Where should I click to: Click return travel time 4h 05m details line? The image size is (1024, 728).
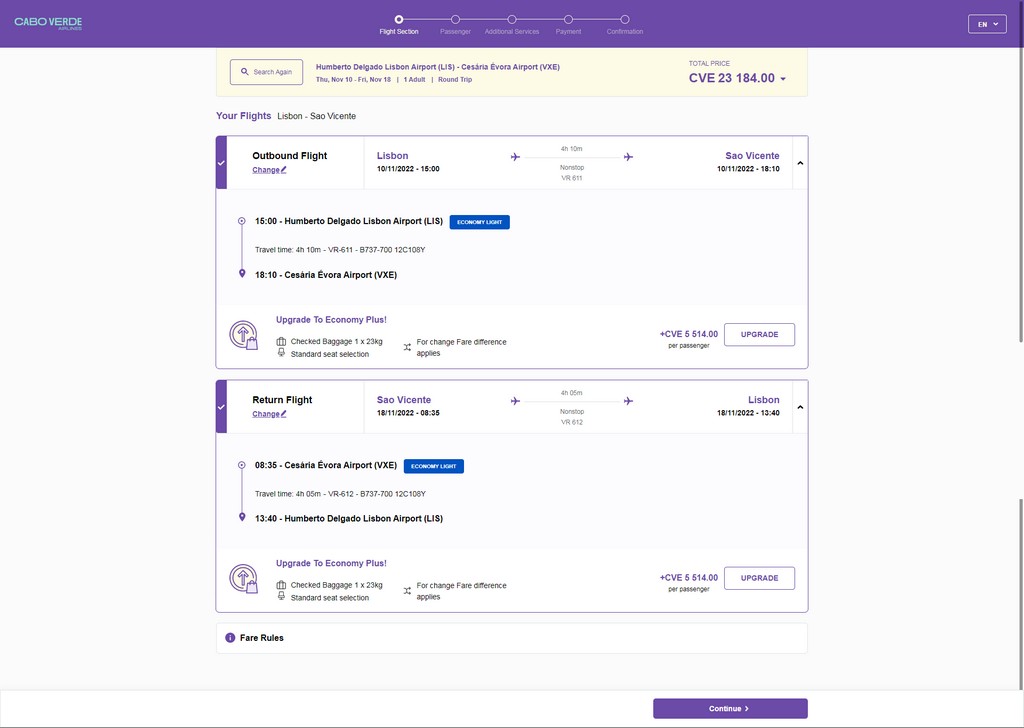(340, 494)
